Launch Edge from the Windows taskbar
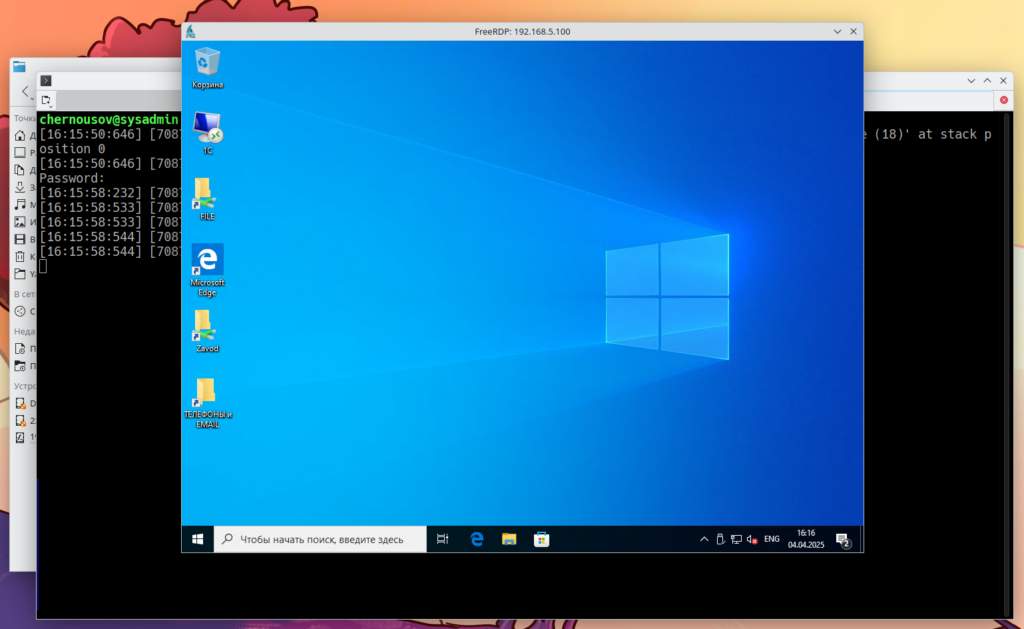1024x629 pixels. (477, 539)
